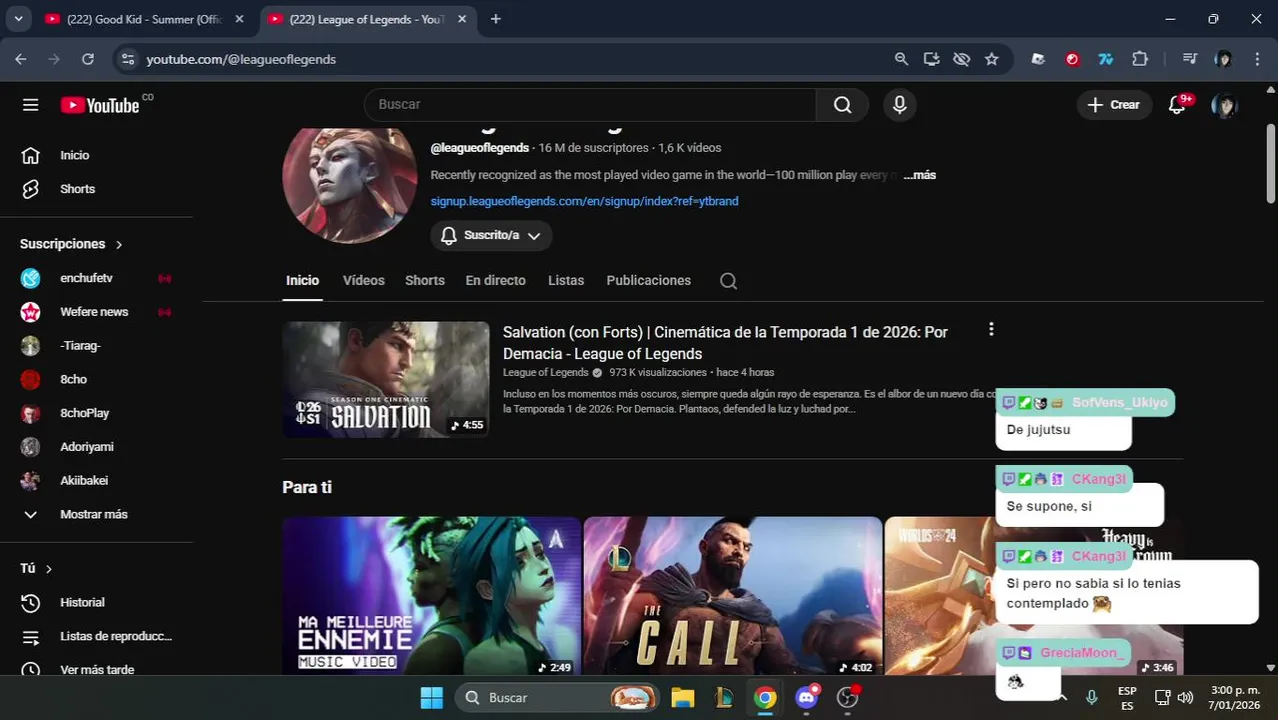The height and width of the screenshot is (720, 1278).
Task: Open a new browser tab
Action: (496, 19)
